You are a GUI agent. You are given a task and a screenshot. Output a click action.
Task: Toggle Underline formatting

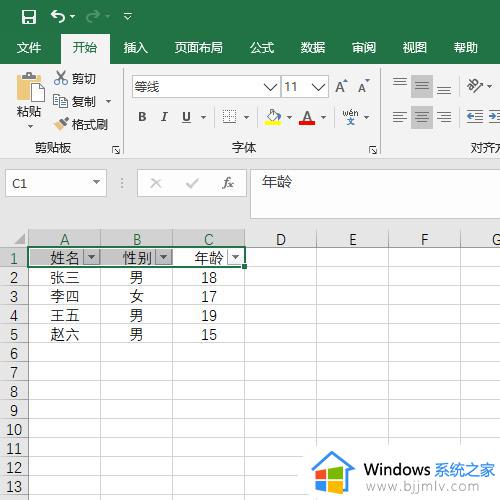(x=187, y=117)
